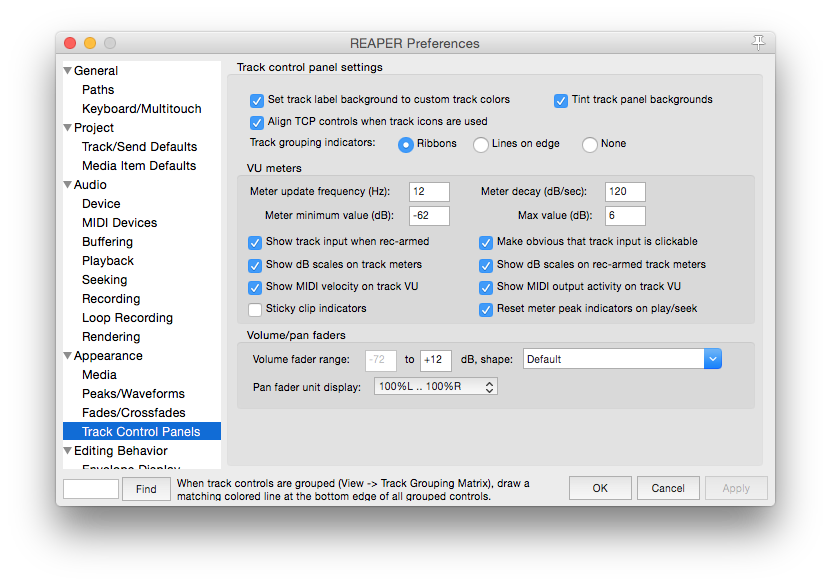831x586 pixels.
Task: Click the Cancel button
Action: point(668,488)
